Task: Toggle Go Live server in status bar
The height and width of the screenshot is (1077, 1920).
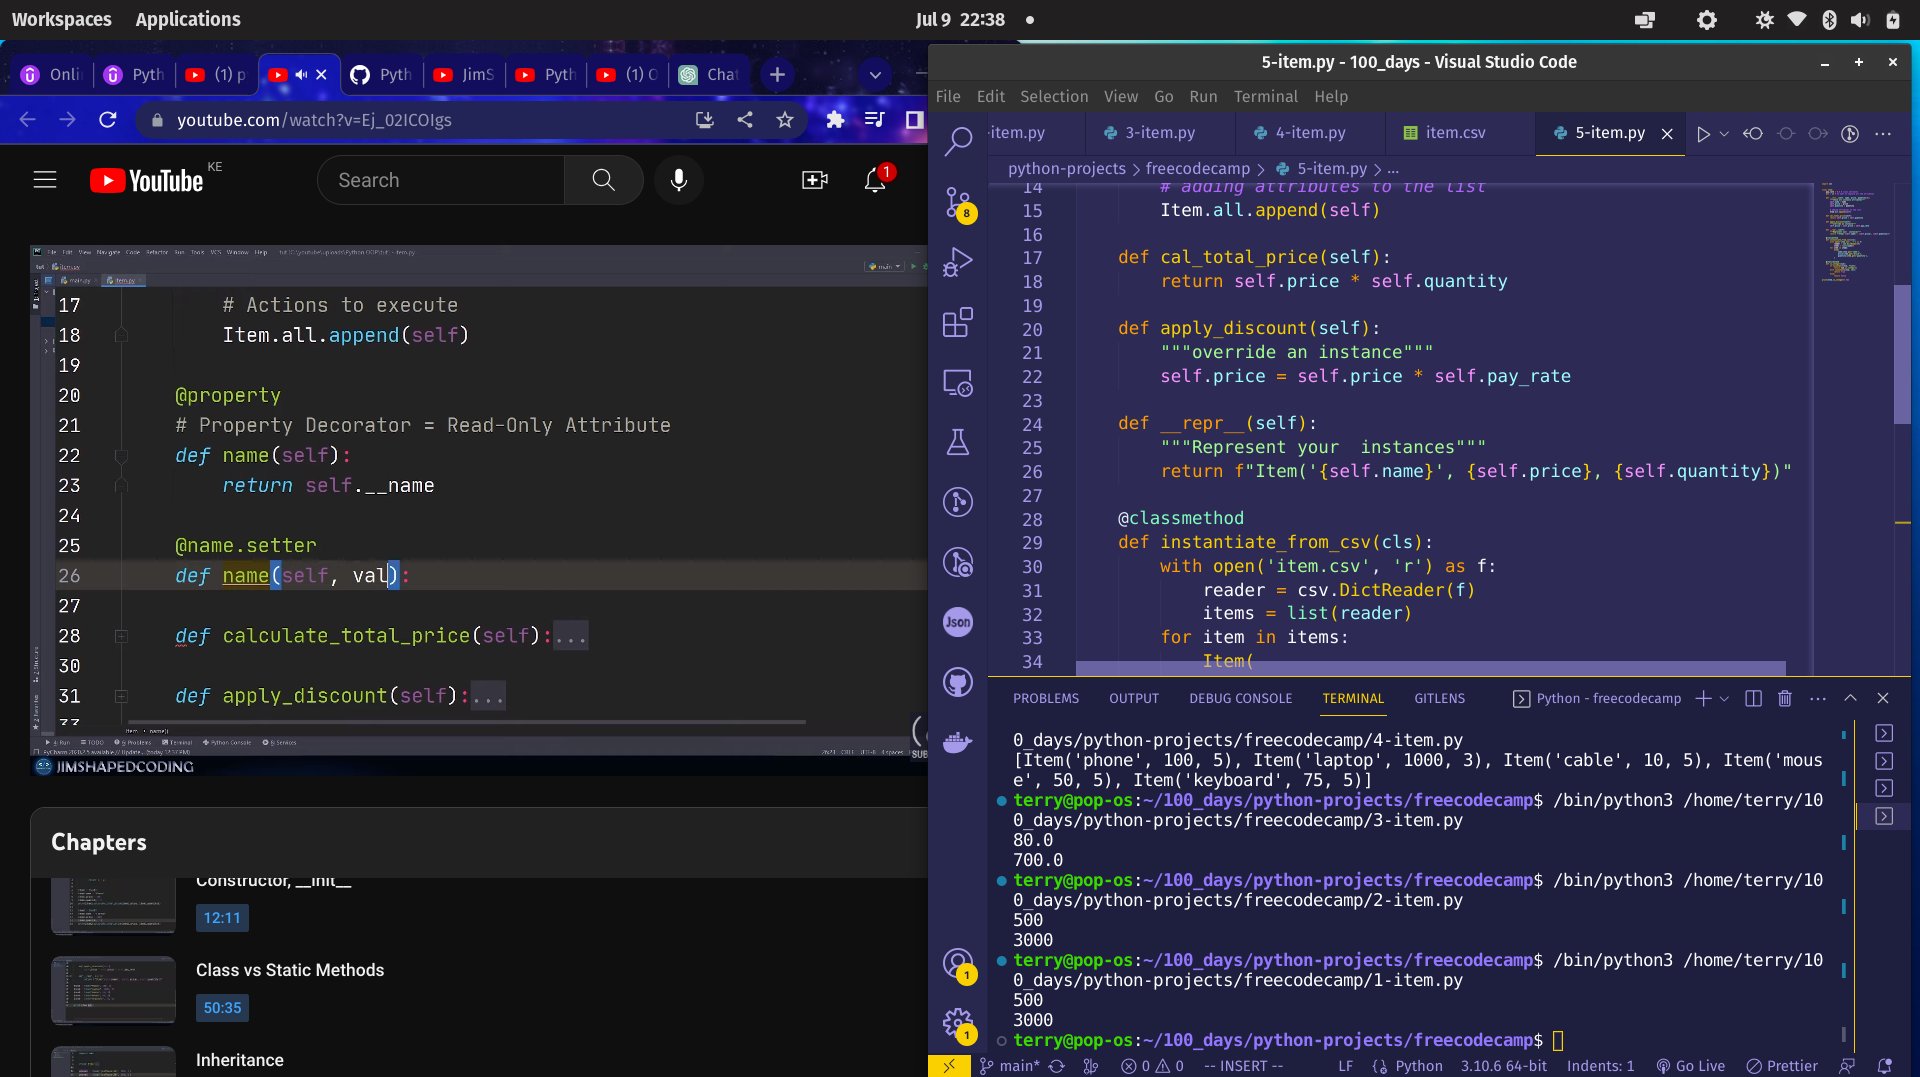Action: 1691,1066
